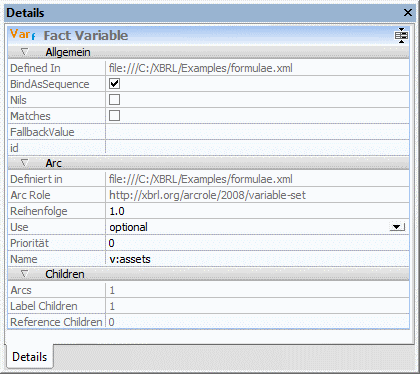Click the Reference Children label
Image resolution: width=420 pixels, height=374 pixels.
56,322
